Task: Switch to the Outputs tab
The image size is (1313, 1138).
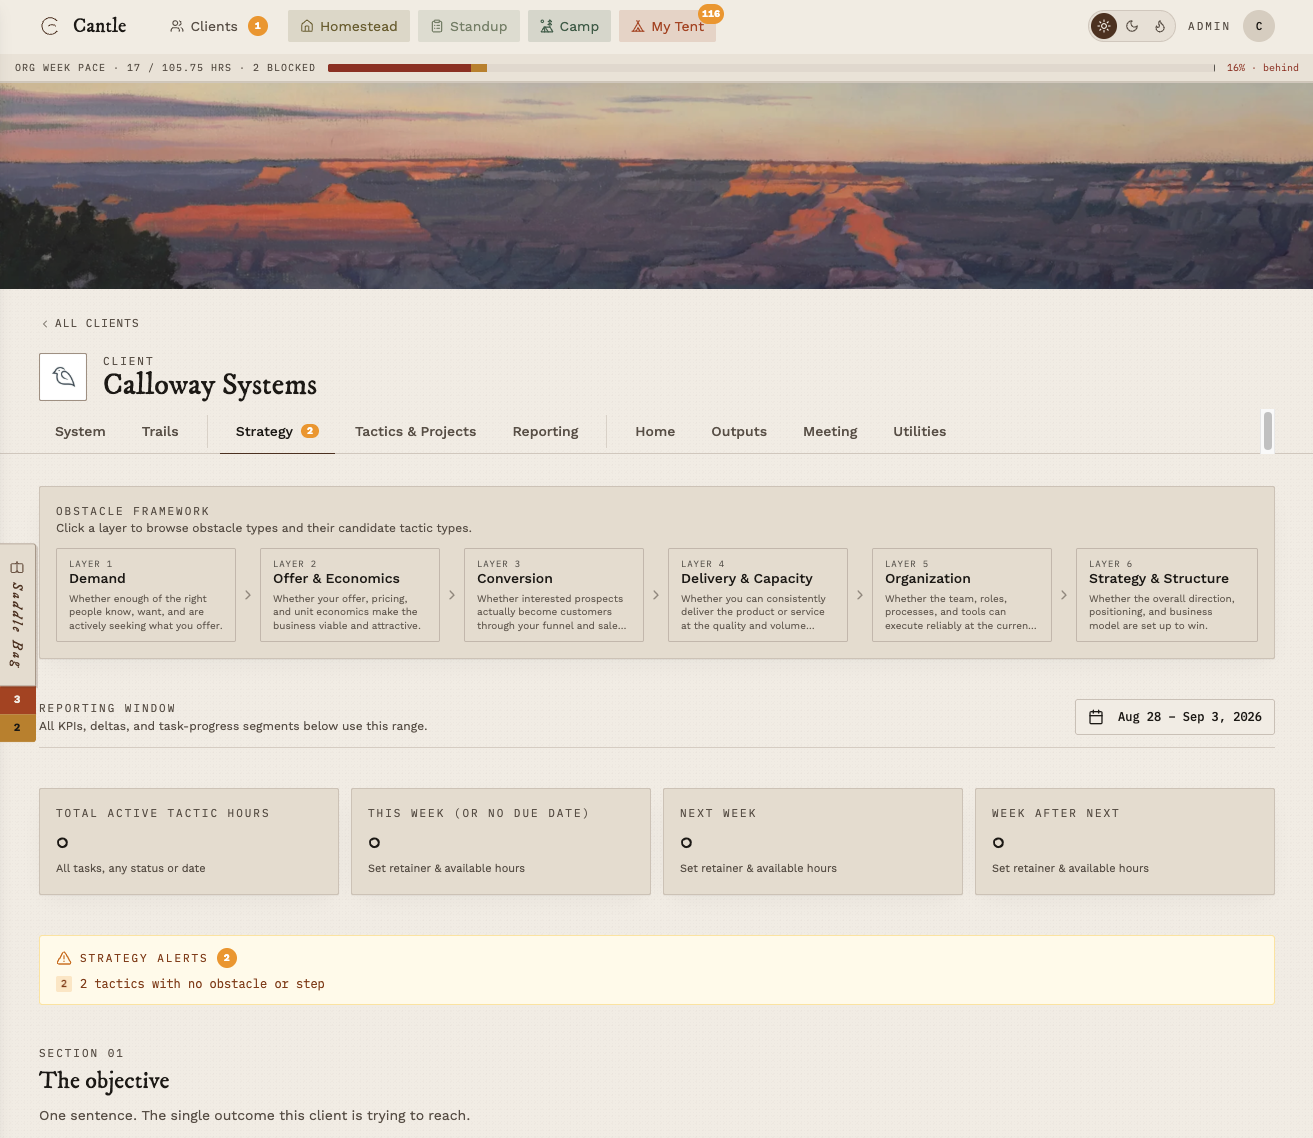Action: click(739, 432)
